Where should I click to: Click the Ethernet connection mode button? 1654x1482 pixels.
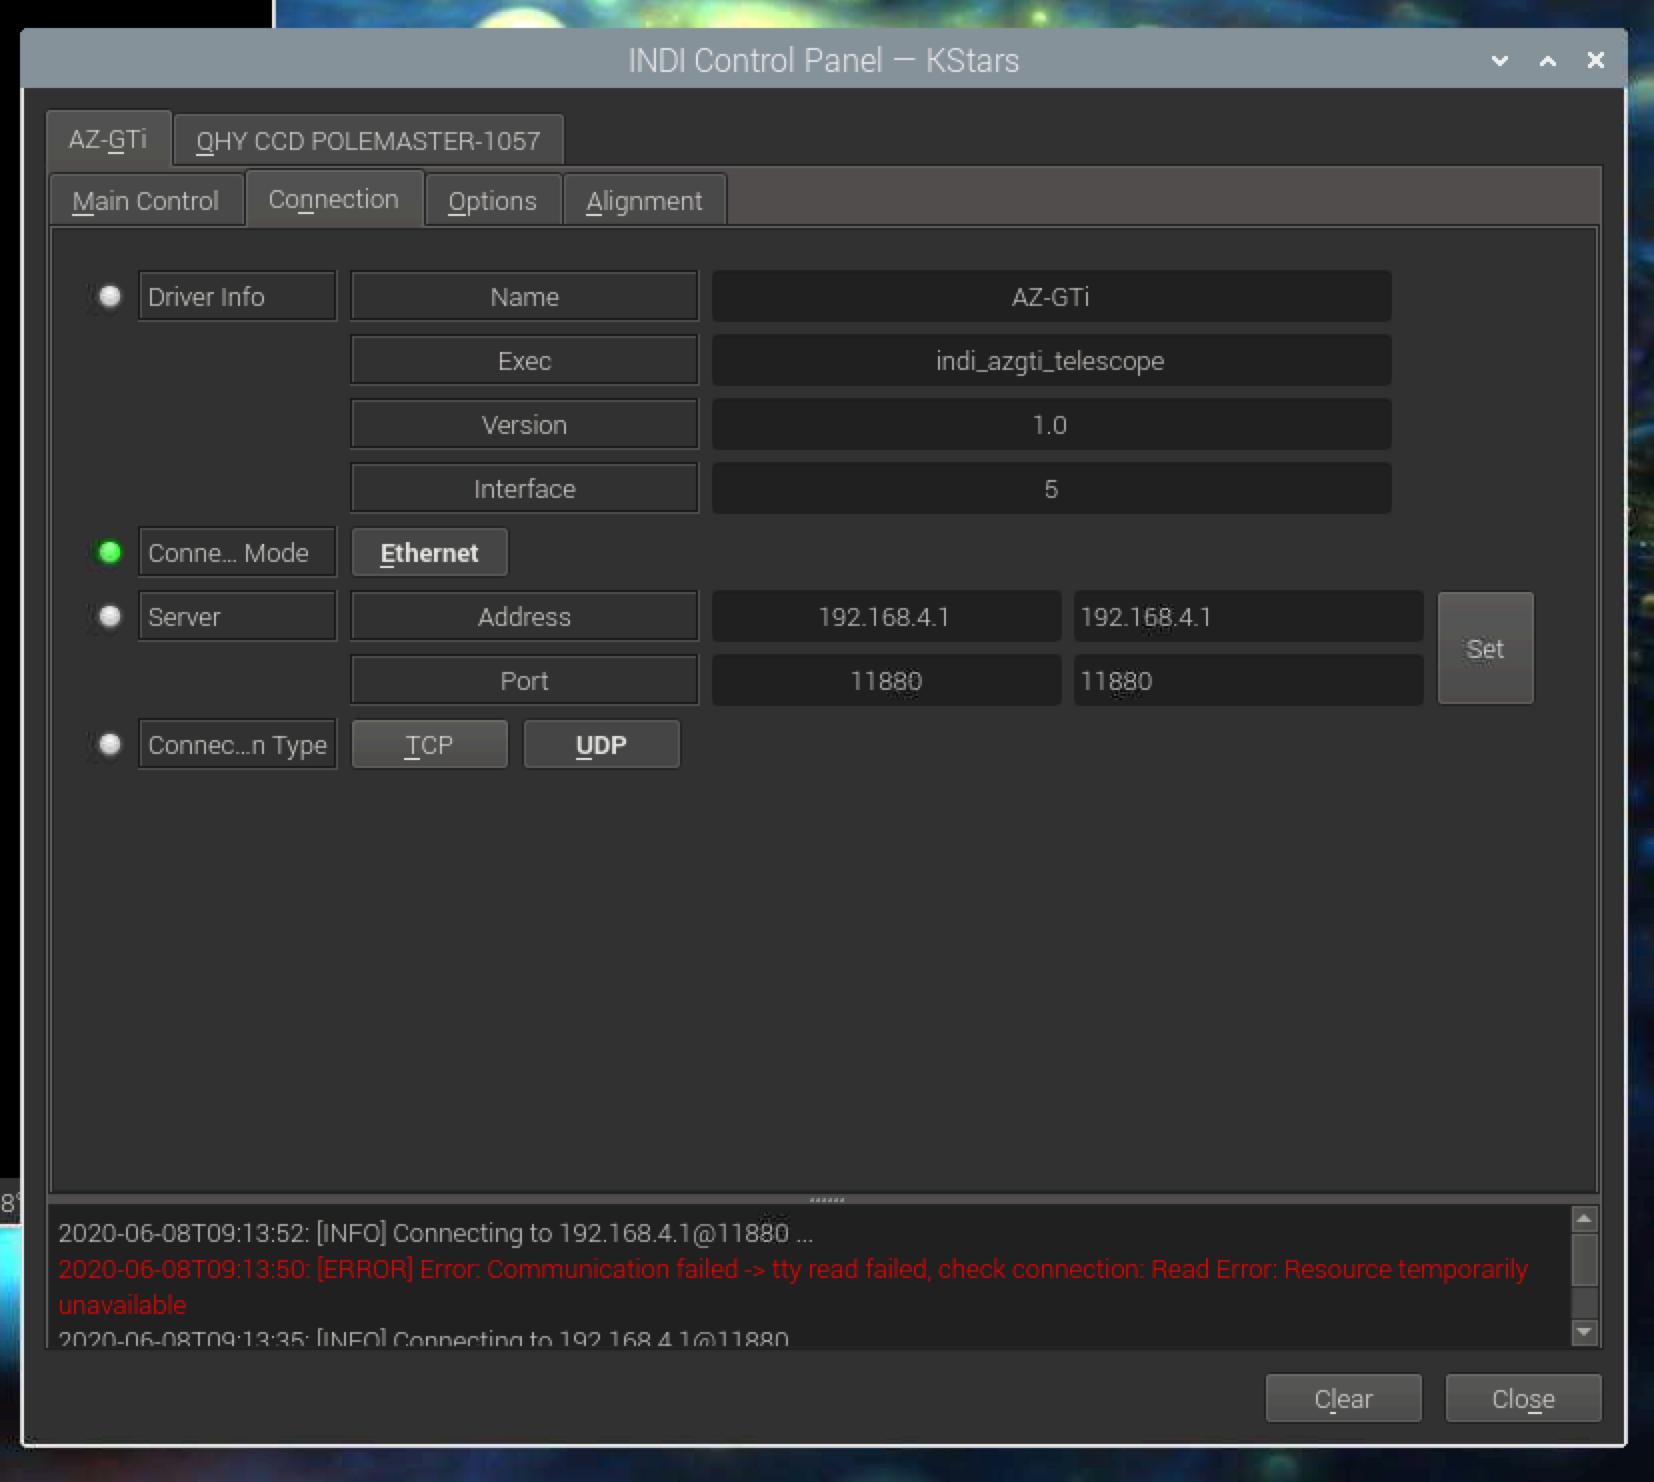tap(430, 553)
